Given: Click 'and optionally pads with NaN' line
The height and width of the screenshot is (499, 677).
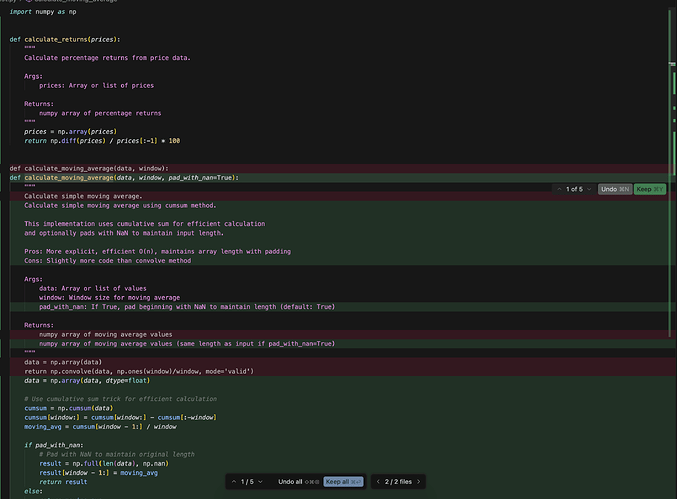Looking at the screenshot, I should pos(124,233).
